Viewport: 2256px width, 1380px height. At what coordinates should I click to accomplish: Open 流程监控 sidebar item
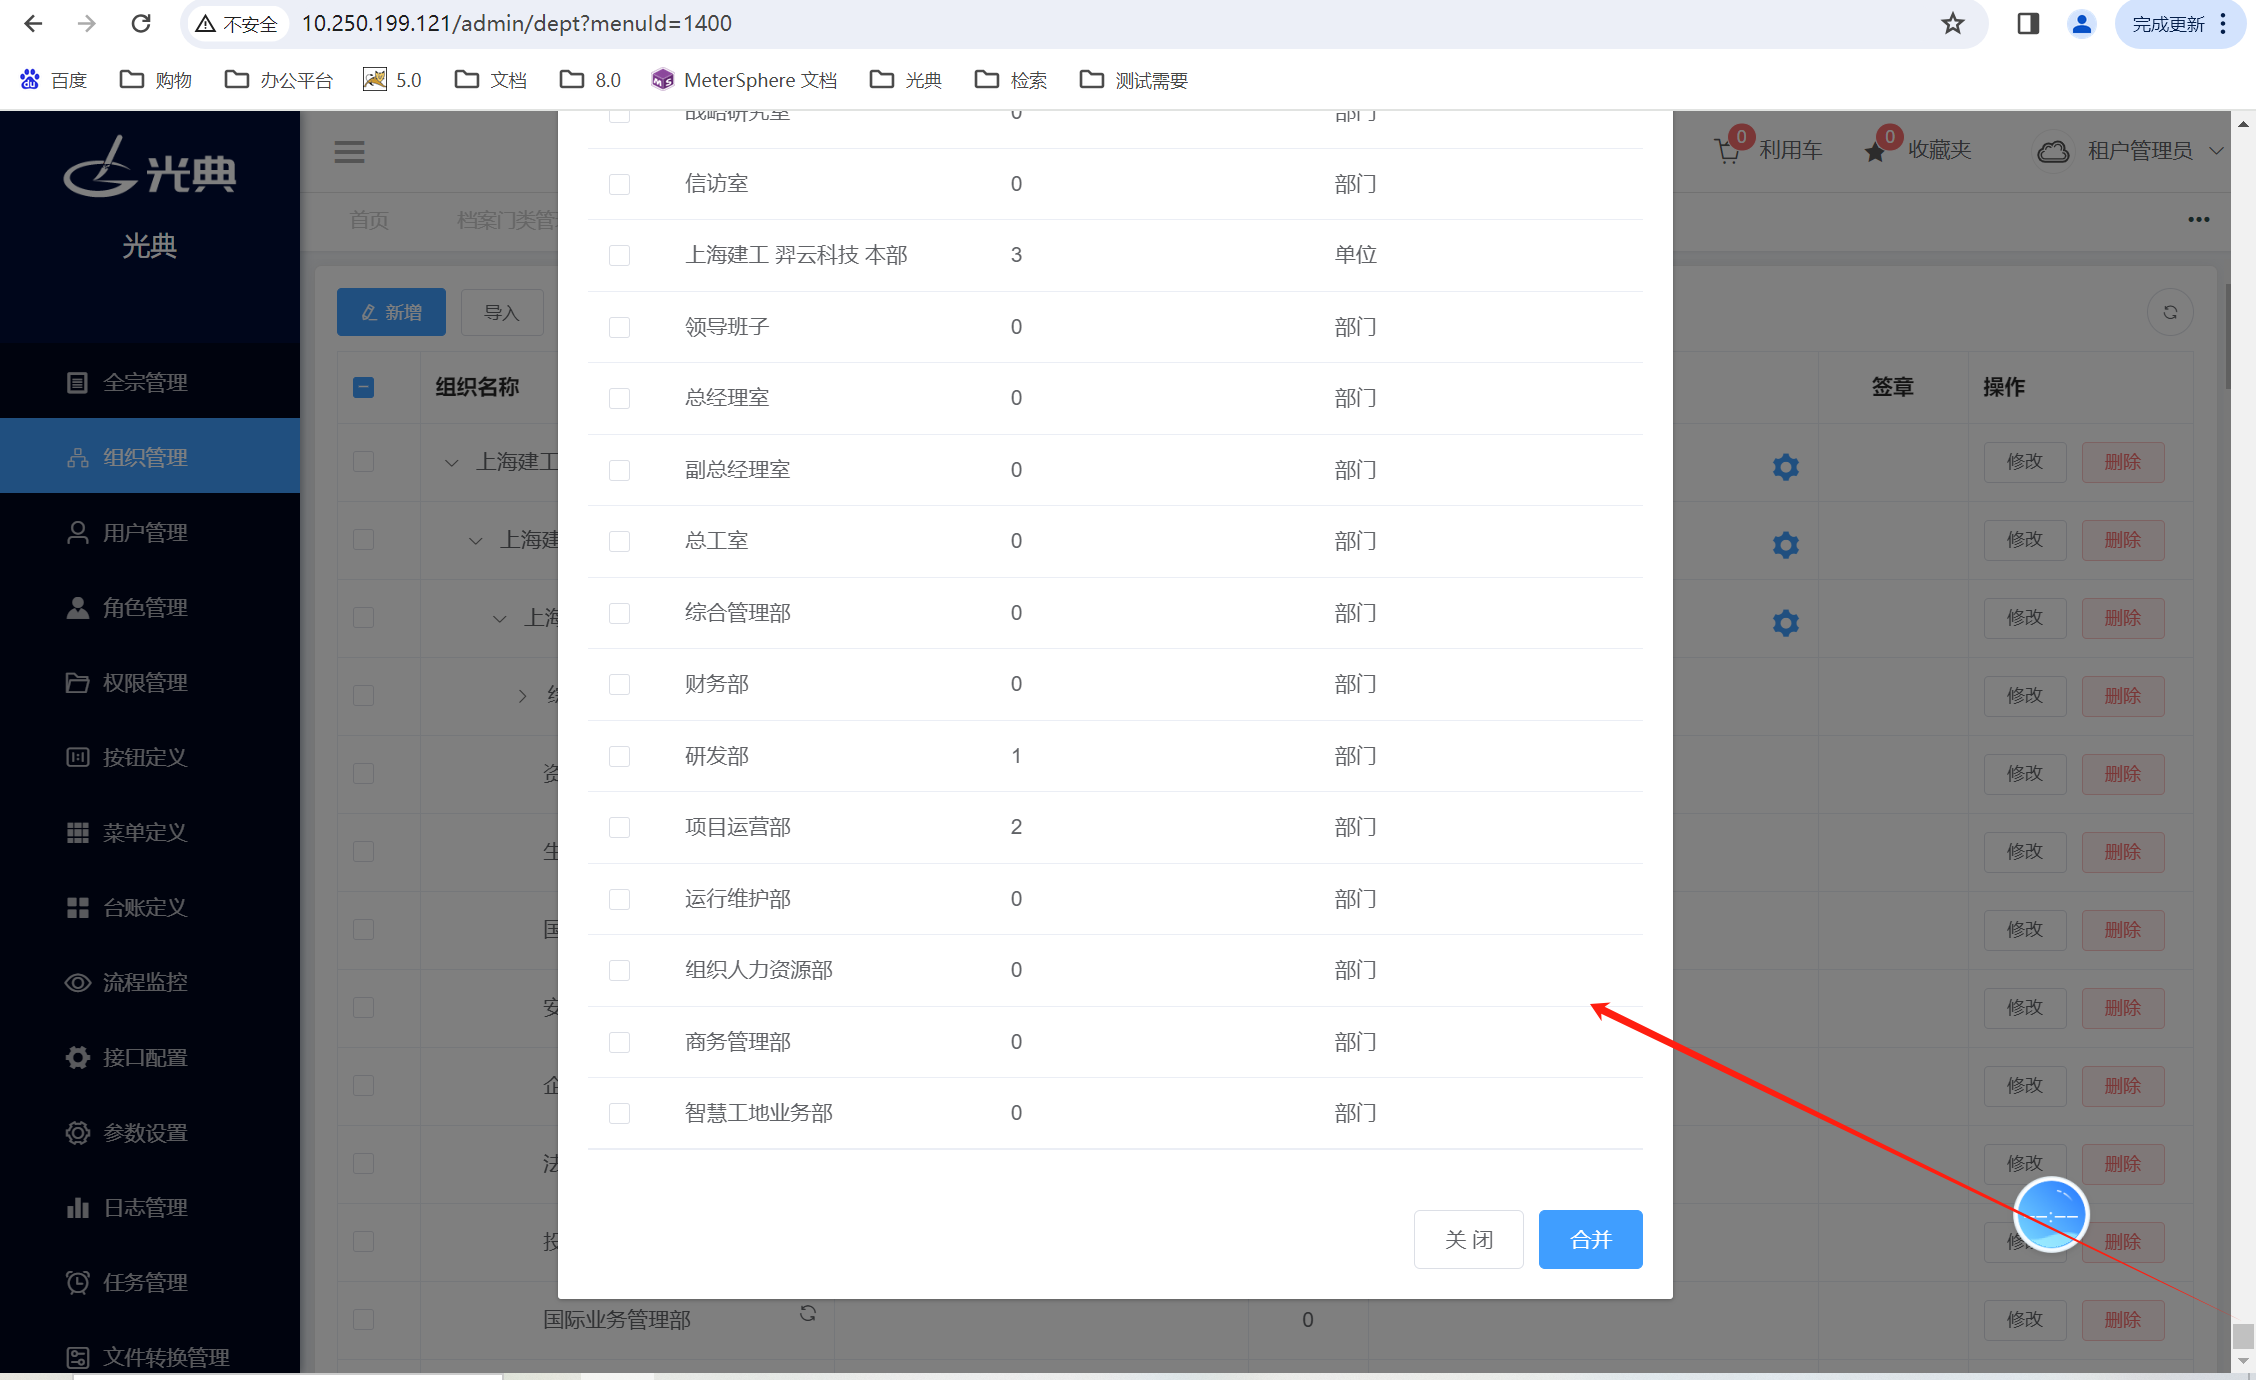[x=150, y=982]
